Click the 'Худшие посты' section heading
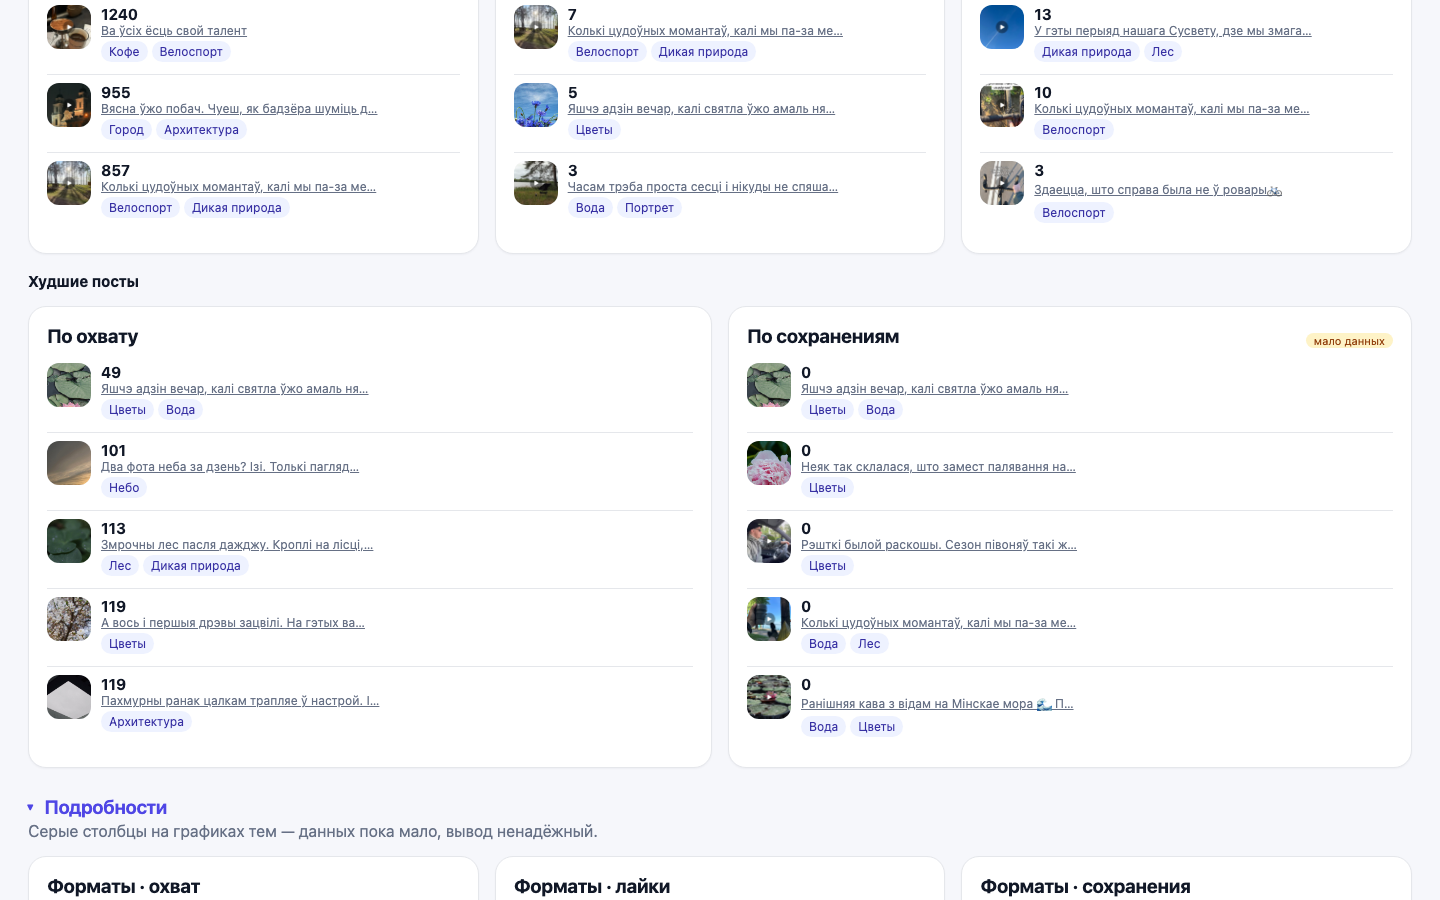The height and width of the screenshot is (900, 1440). pyautogui.click(x=84, y=282)
